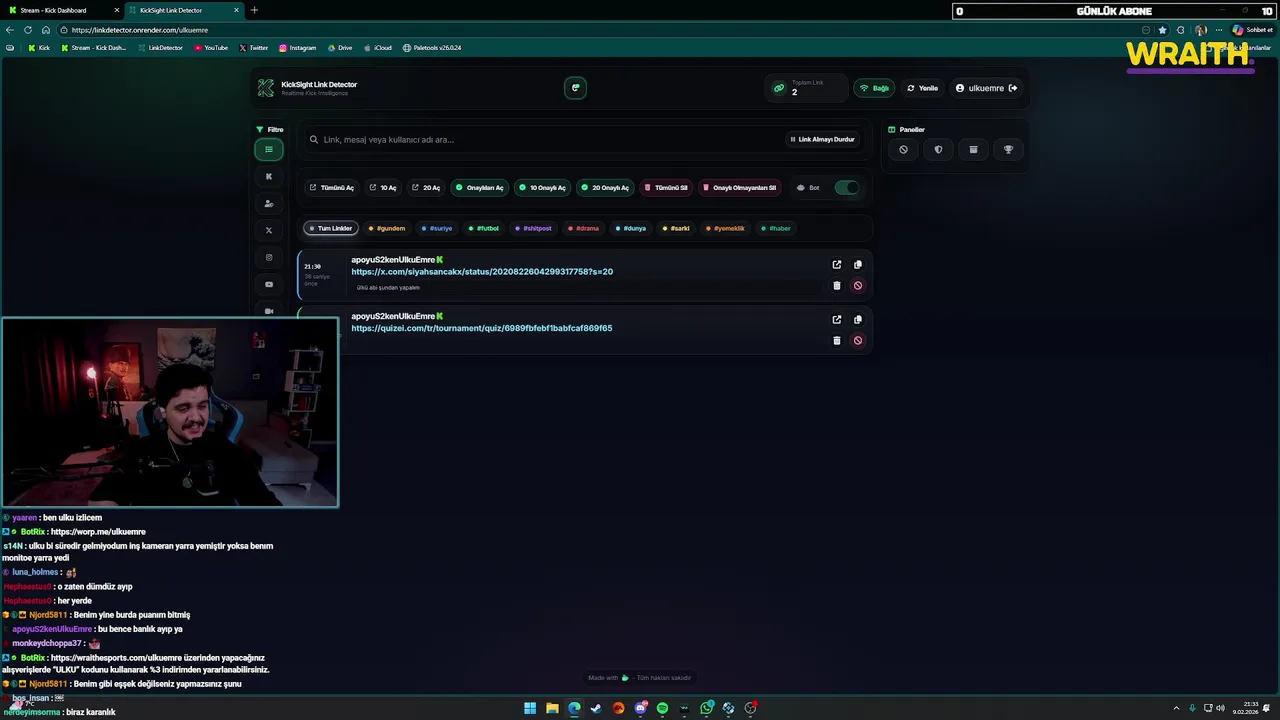Open Windows Start menu

click(530, 708)
